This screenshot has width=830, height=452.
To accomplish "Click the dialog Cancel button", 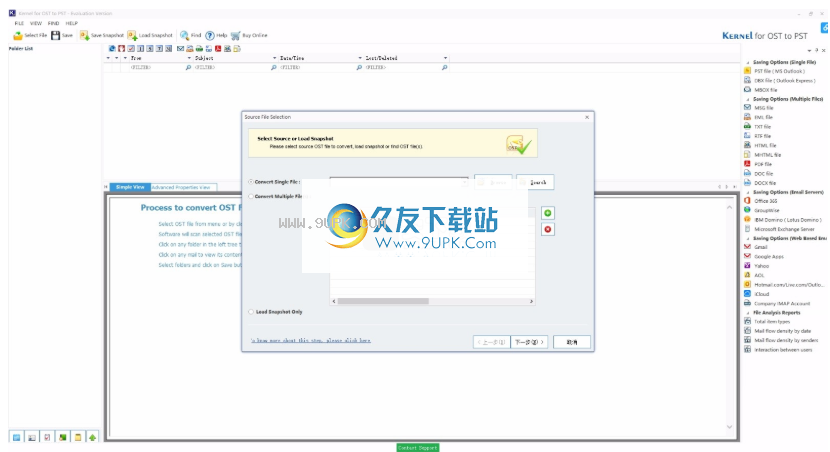I will 572,342.
